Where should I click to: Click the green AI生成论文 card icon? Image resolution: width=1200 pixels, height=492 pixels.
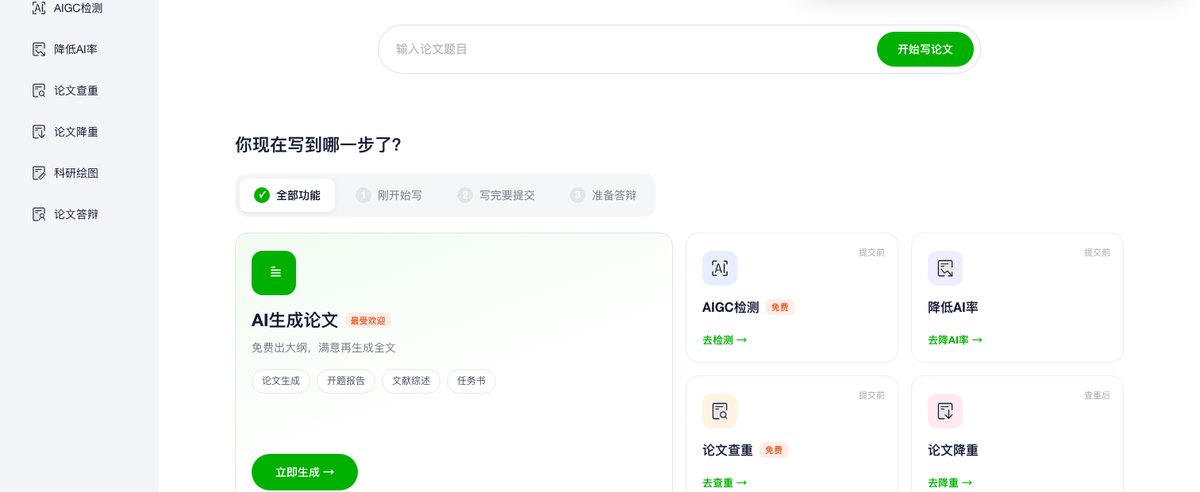coord(274,273)
